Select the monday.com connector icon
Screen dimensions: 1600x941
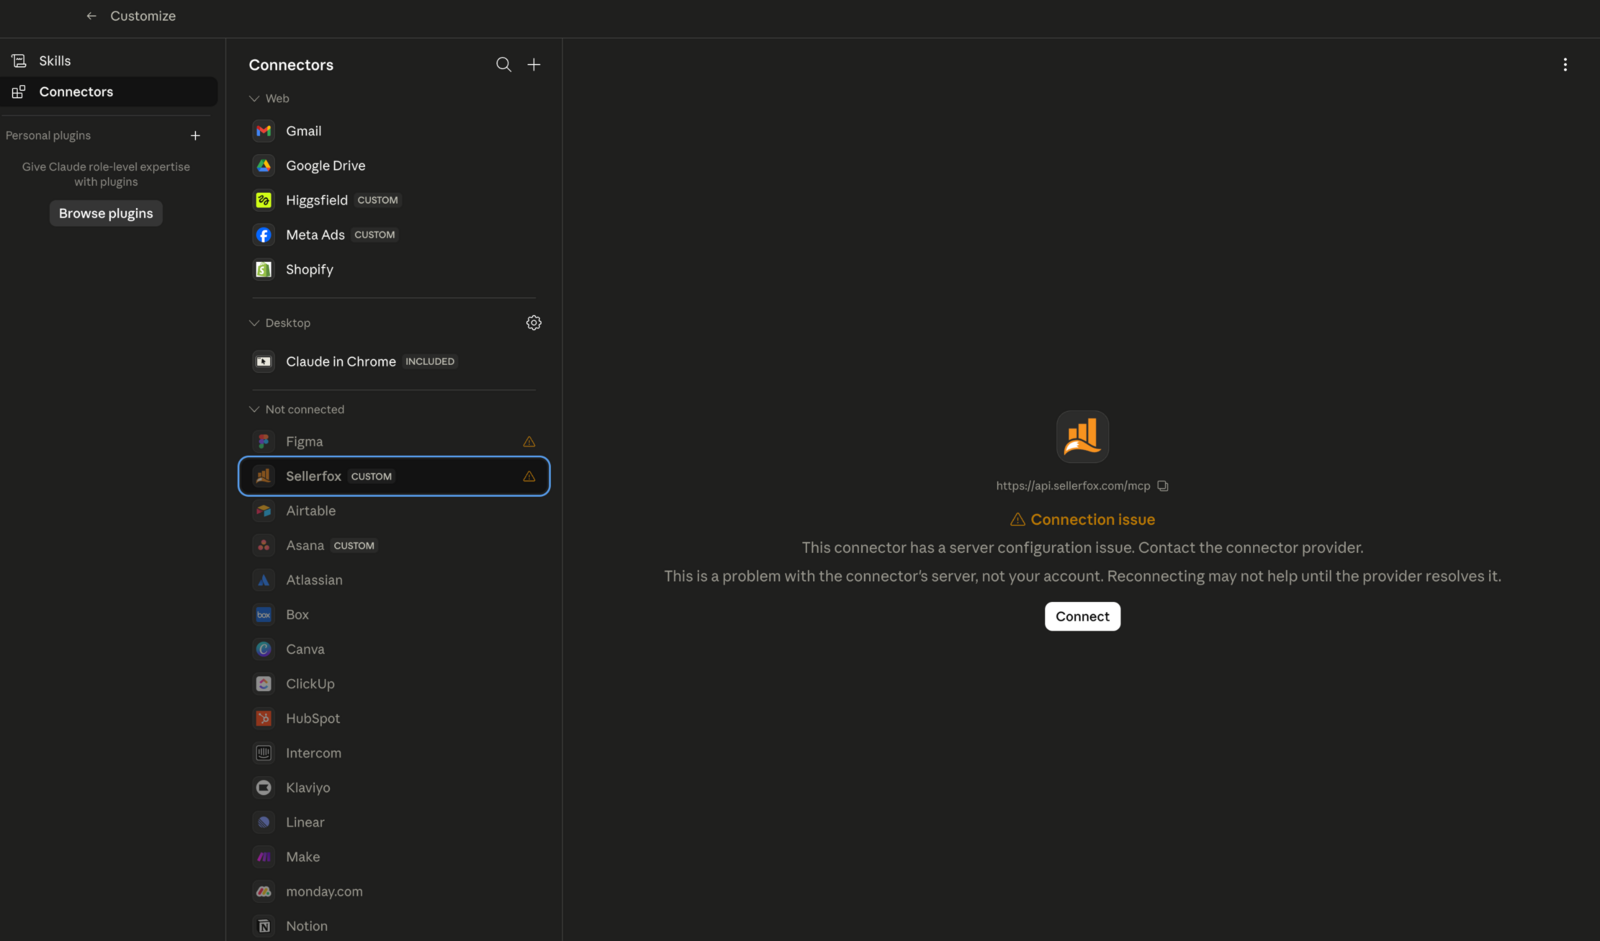pos(264,892)
